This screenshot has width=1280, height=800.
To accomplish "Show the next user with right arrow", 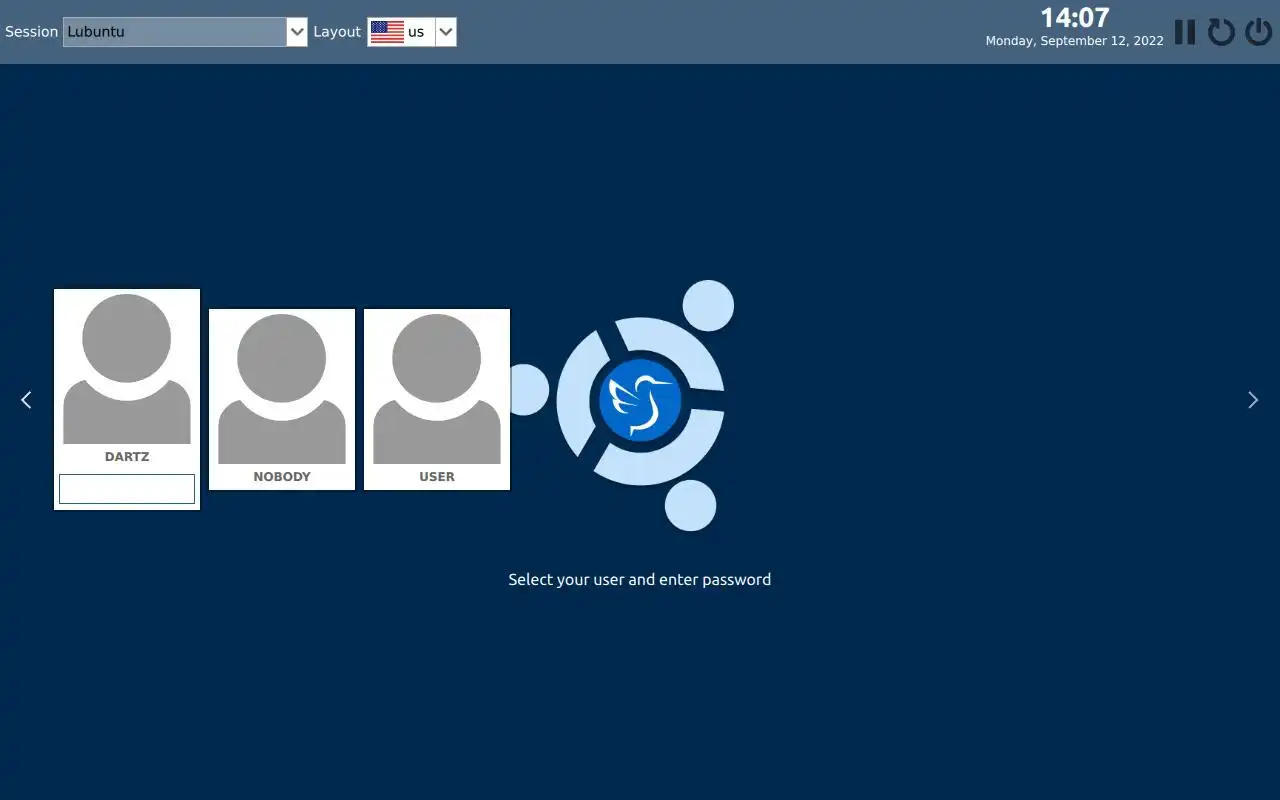I will click(1253, 400).
